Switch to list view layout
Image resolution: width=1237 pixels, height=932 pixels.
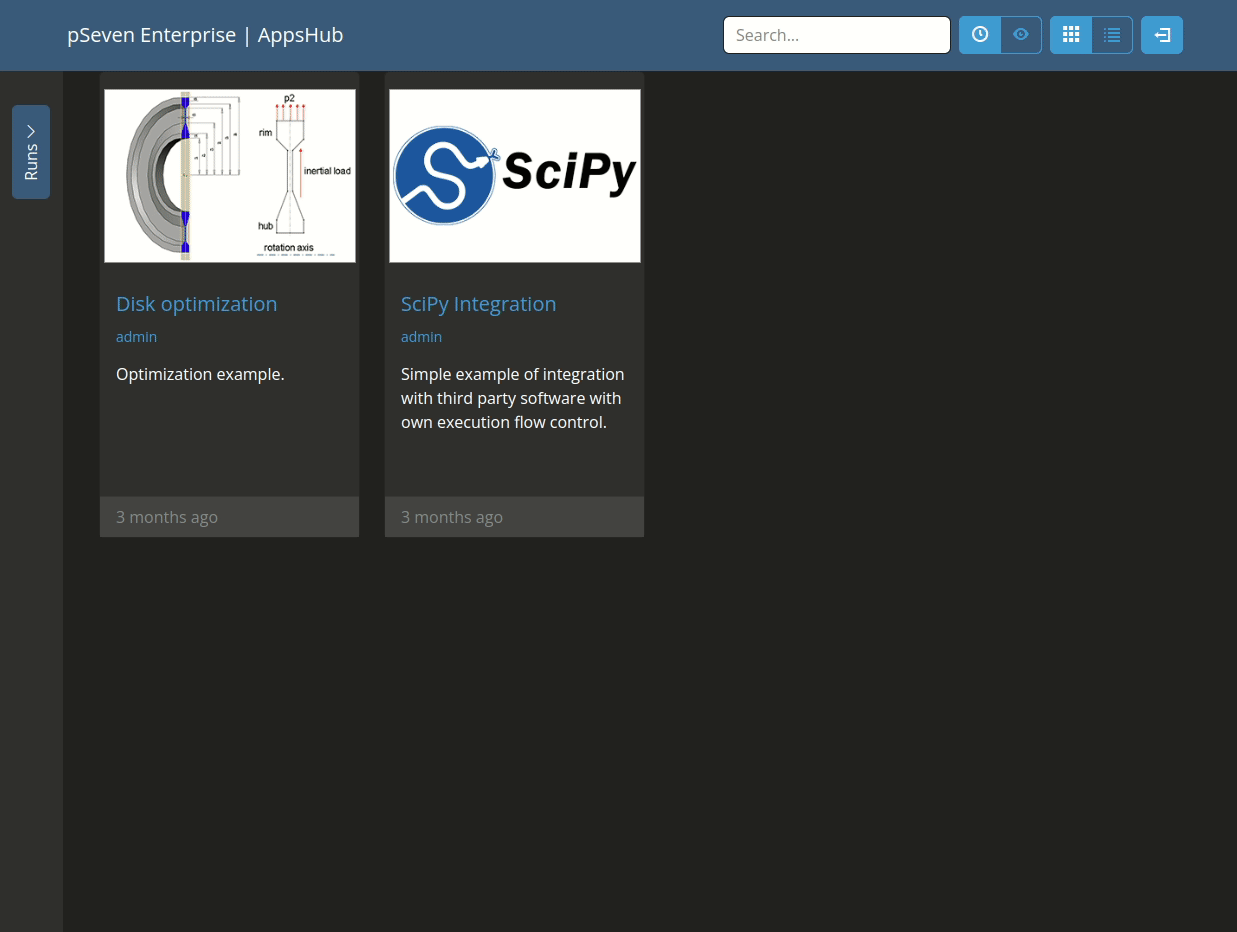coord(1112,35)
